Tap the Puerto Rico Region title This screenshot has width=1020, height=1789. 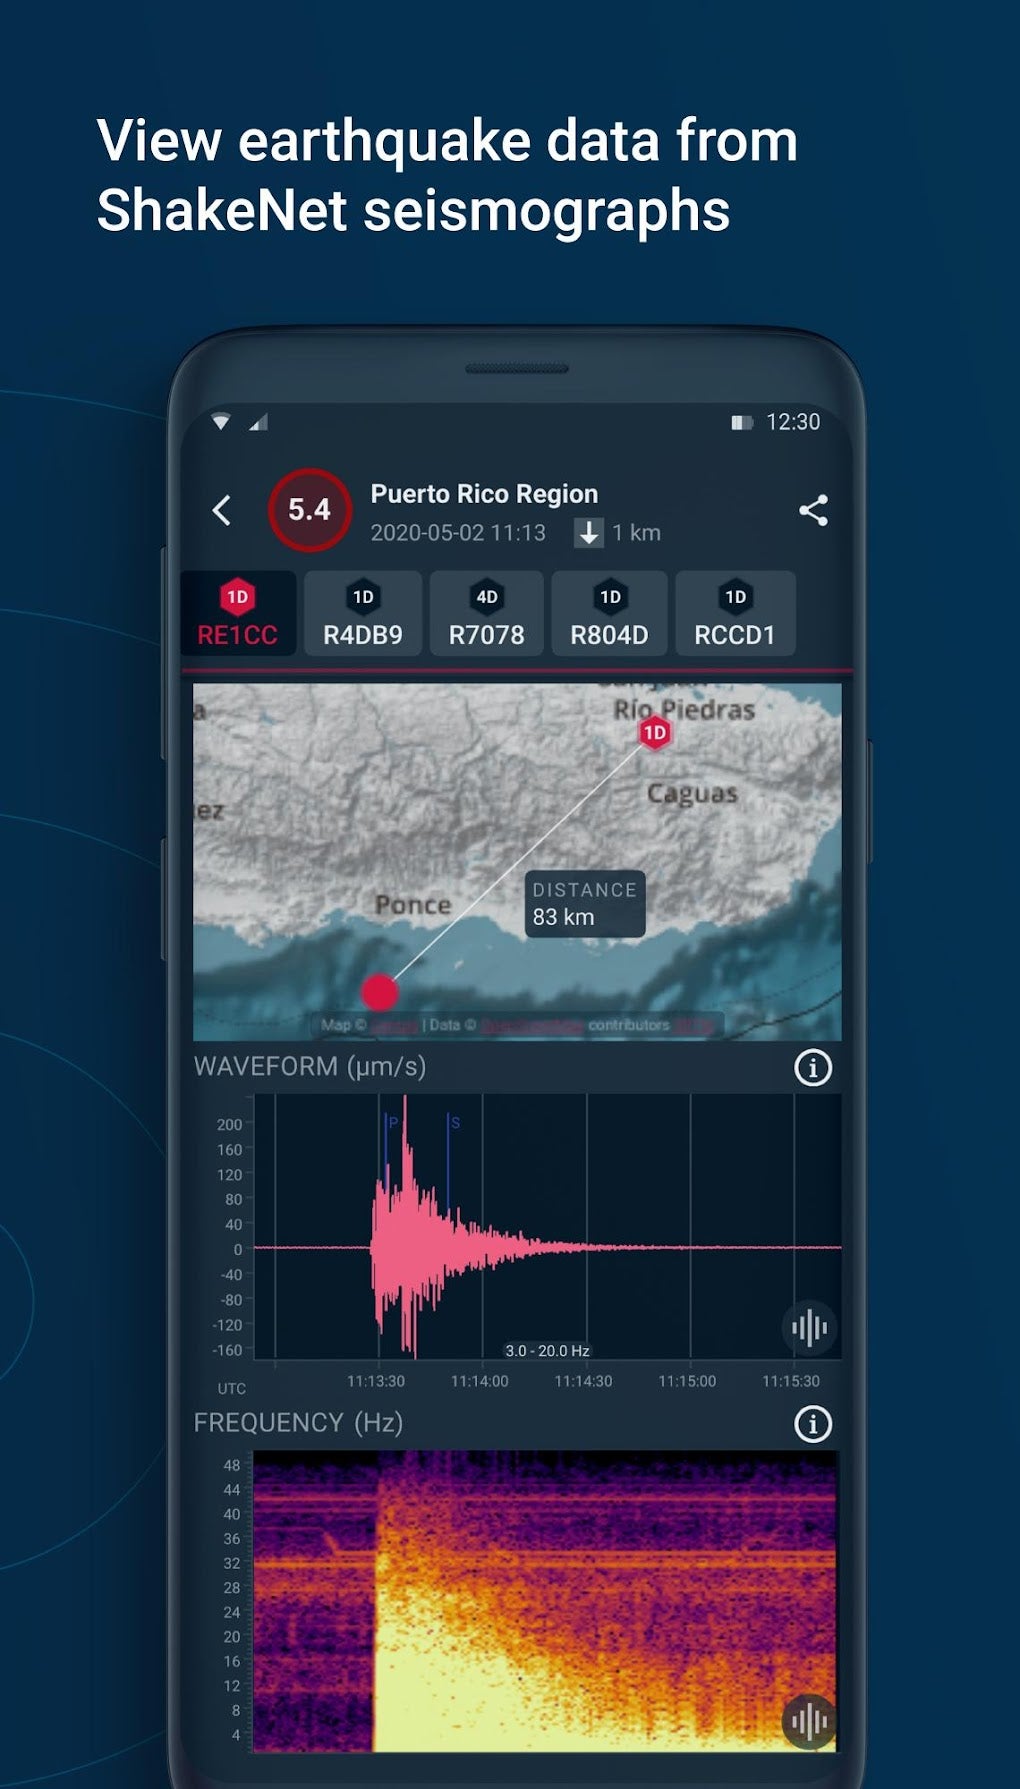484,494
